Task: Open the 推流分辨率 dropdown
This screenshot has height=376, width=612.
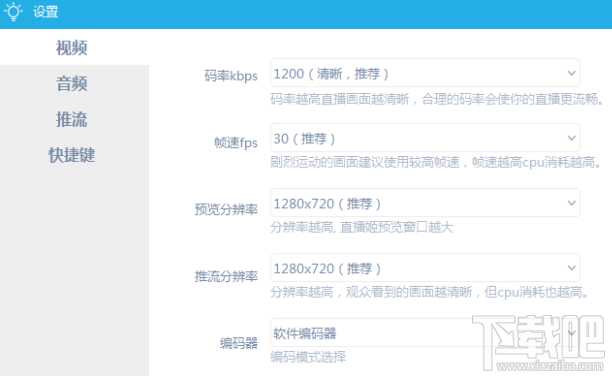Action: (x=425, y=268)
